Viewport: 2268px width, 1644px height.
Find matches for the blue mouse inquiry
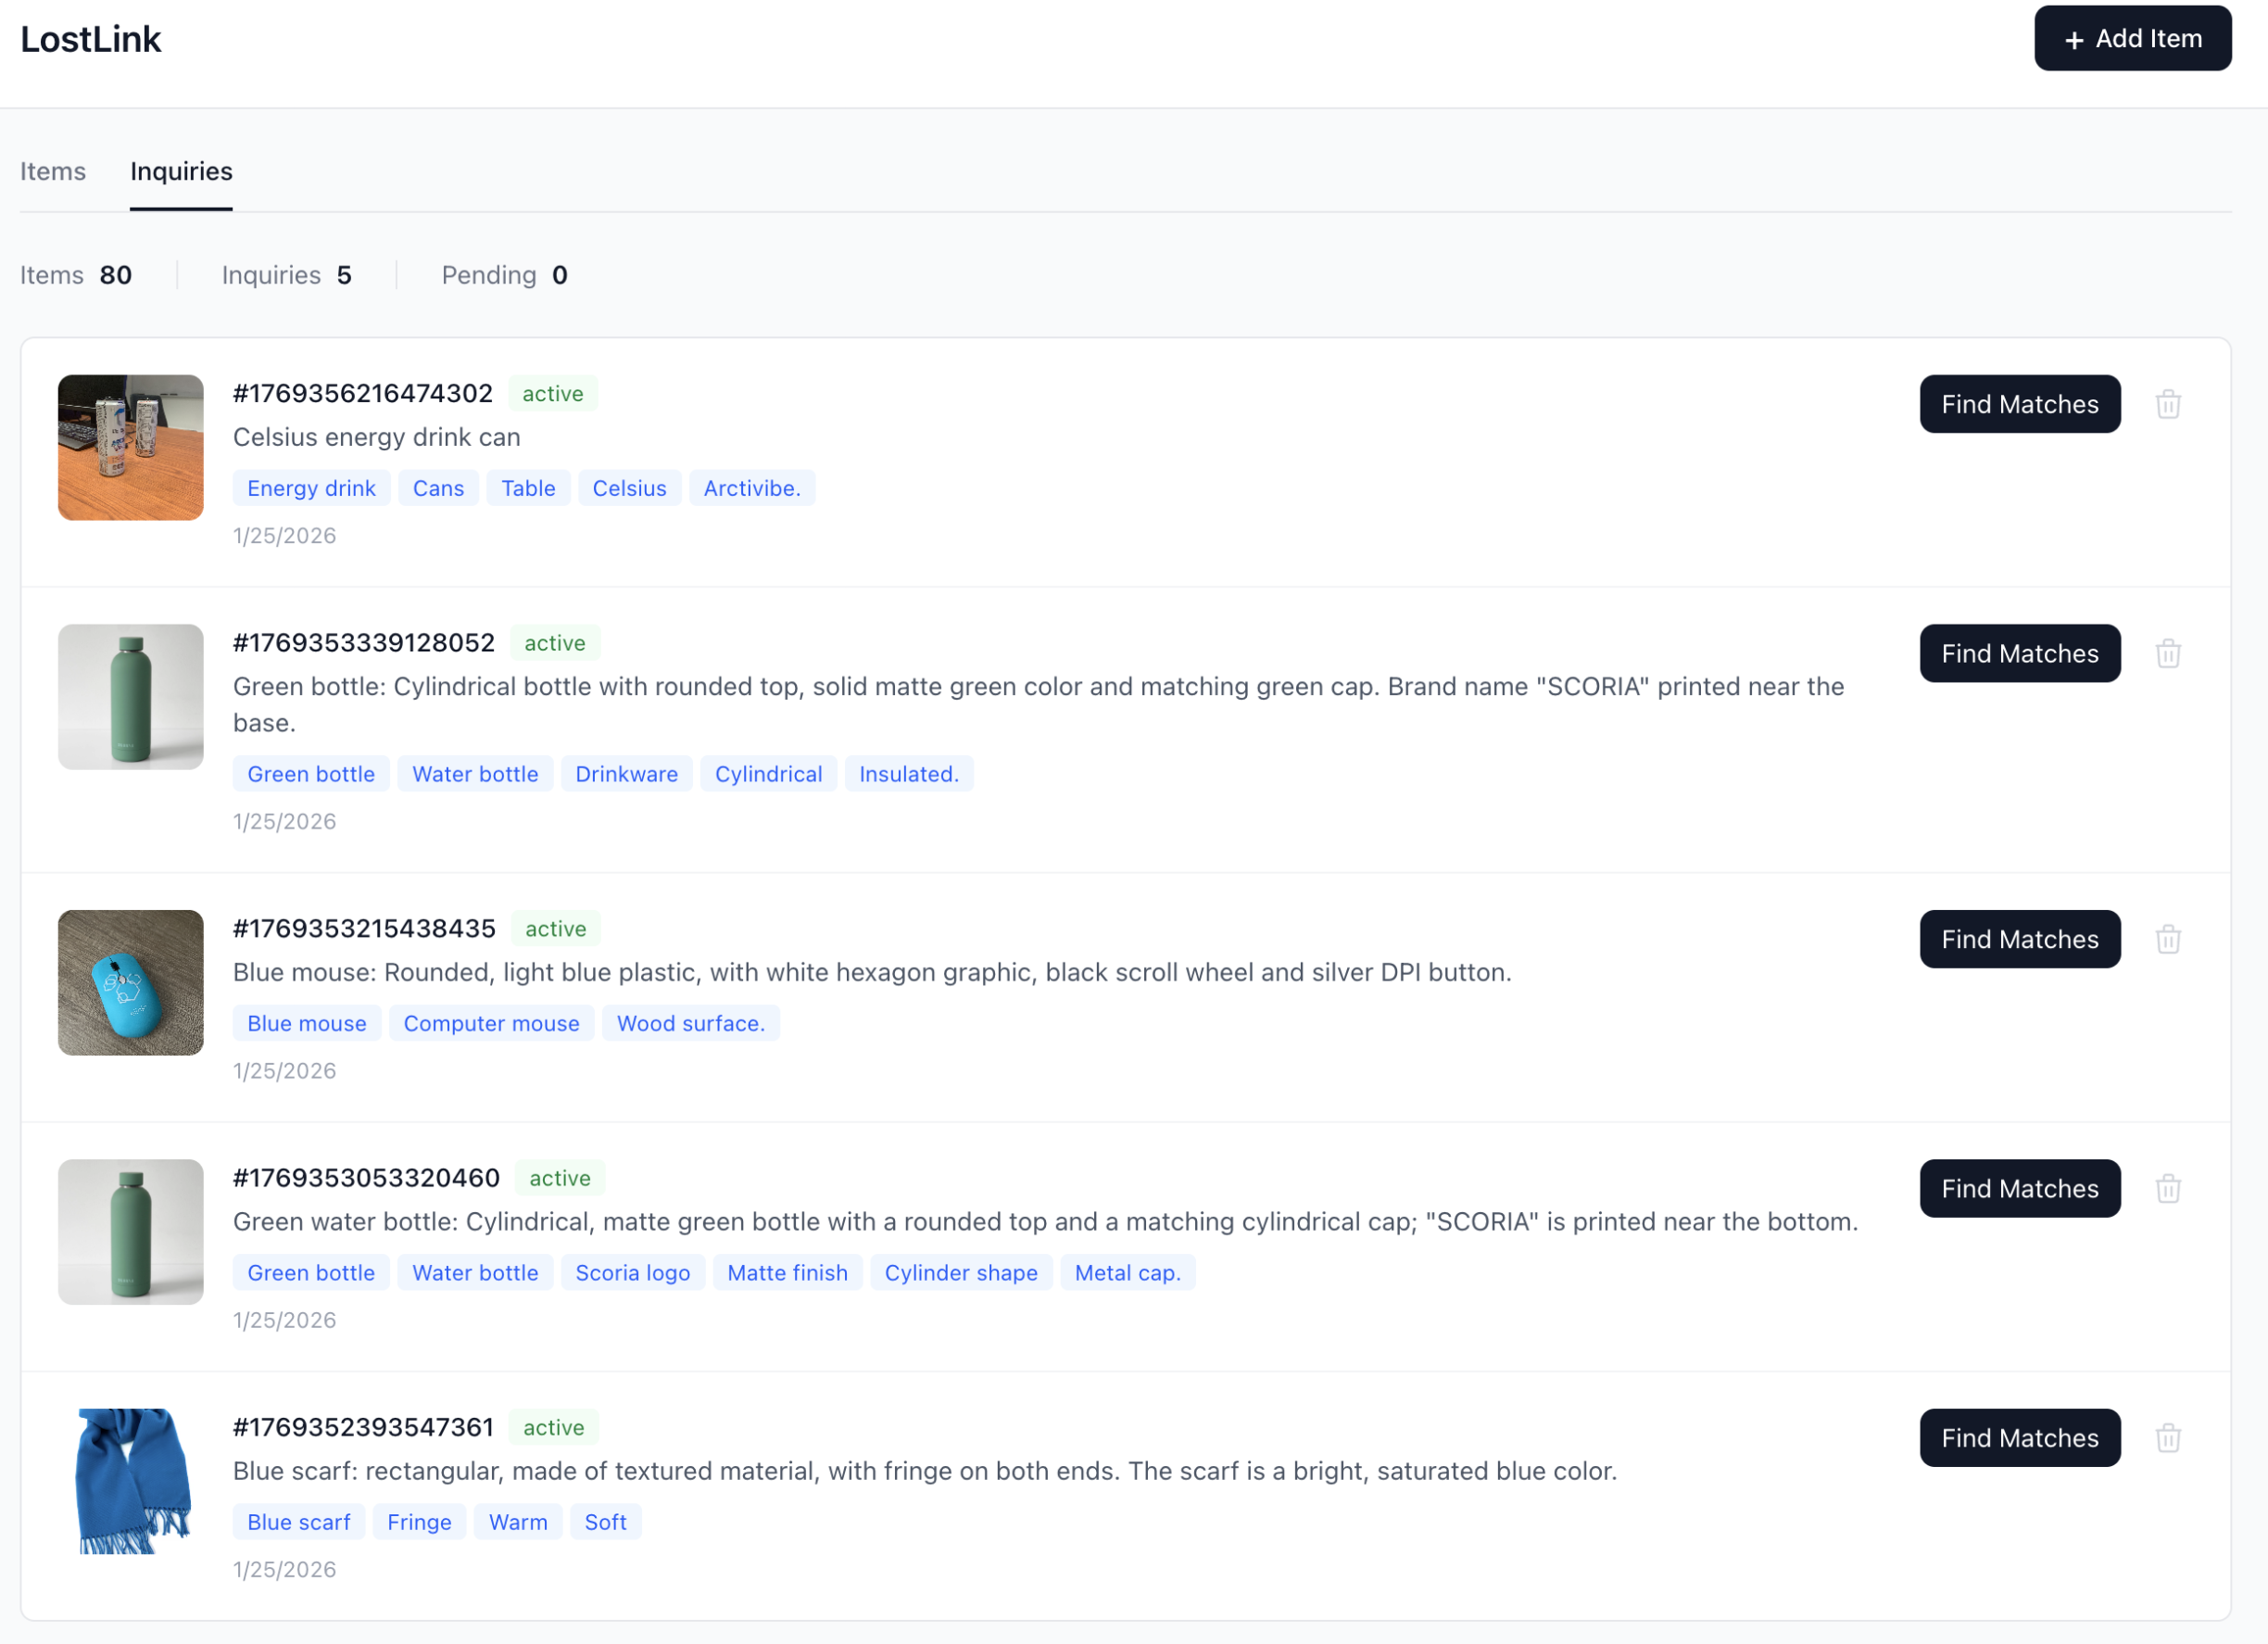pos(2018,939)
